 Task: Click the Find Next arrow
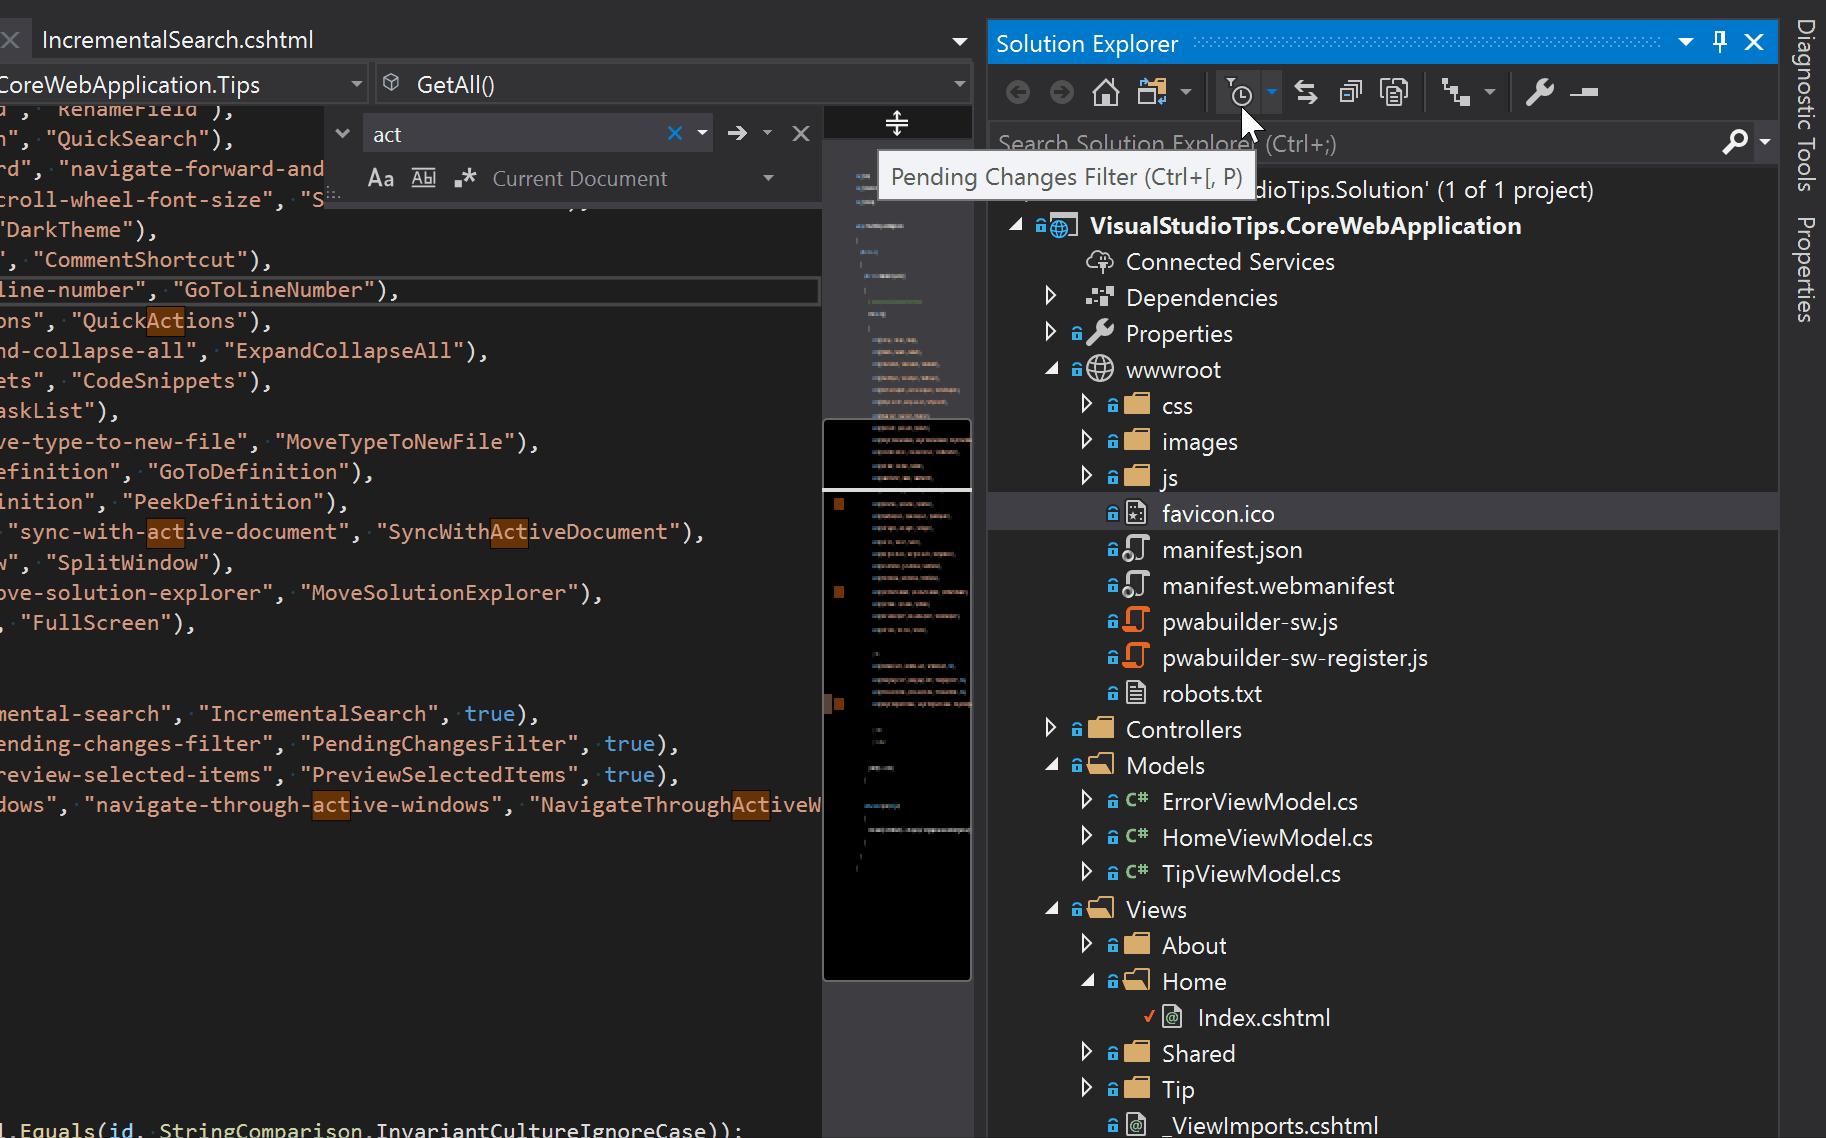(738, 132)
